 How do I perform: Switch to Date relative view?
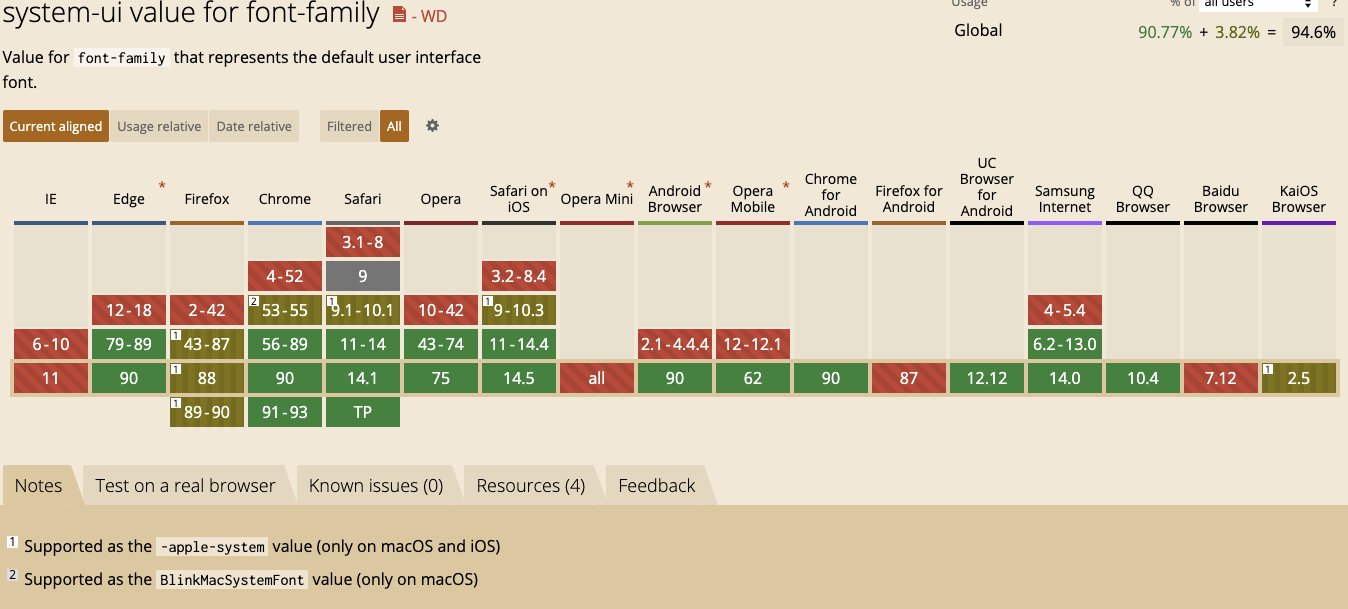pyautogui.click(x=254, y=126)
